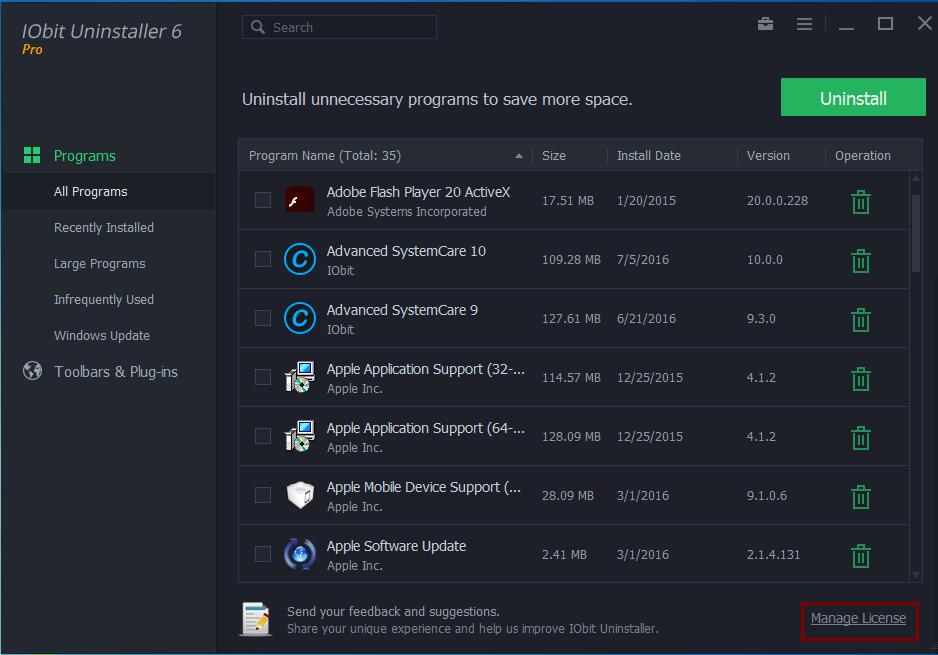Image resolution: width=938 pixels, height=655 pixels.
Task: Click the program list vertical scrollbar thumb
Action: coord(916,233)
